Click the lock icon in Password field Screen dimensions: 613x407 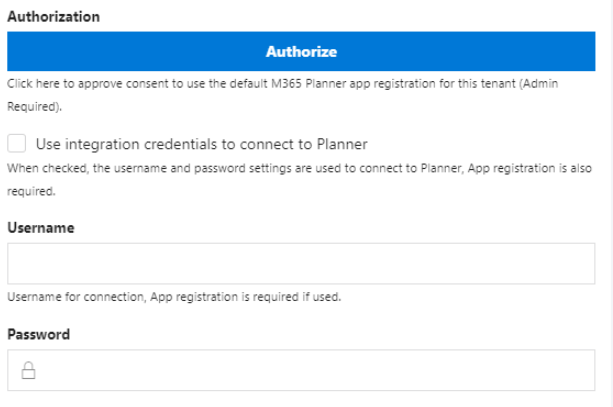pos(28,370)
